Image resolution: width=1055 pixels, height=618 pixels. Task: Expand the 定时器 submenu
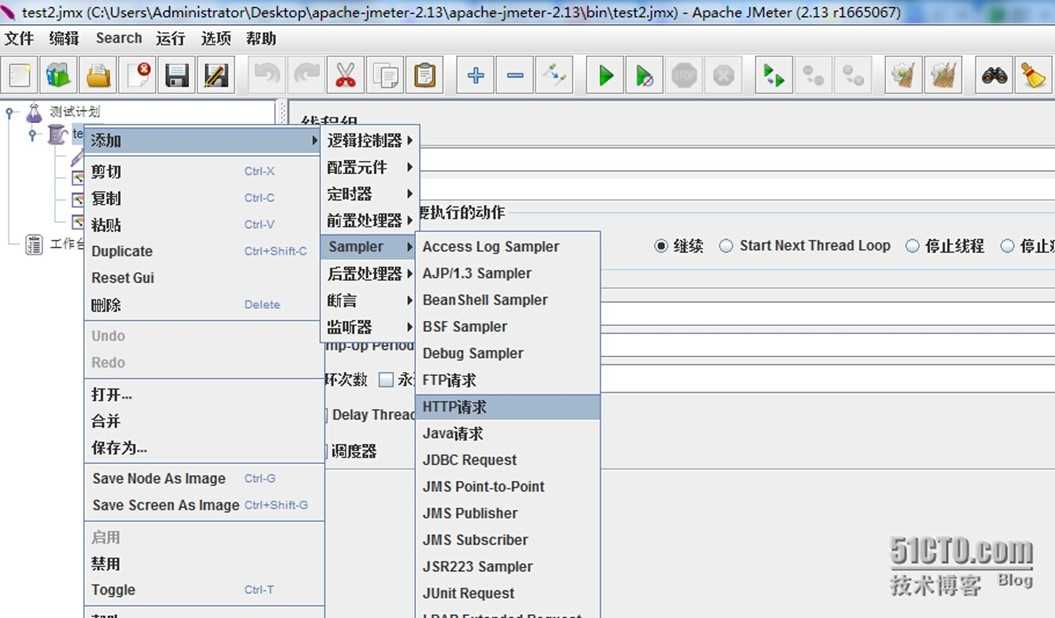pyautogui.click(x=370, y=194)
